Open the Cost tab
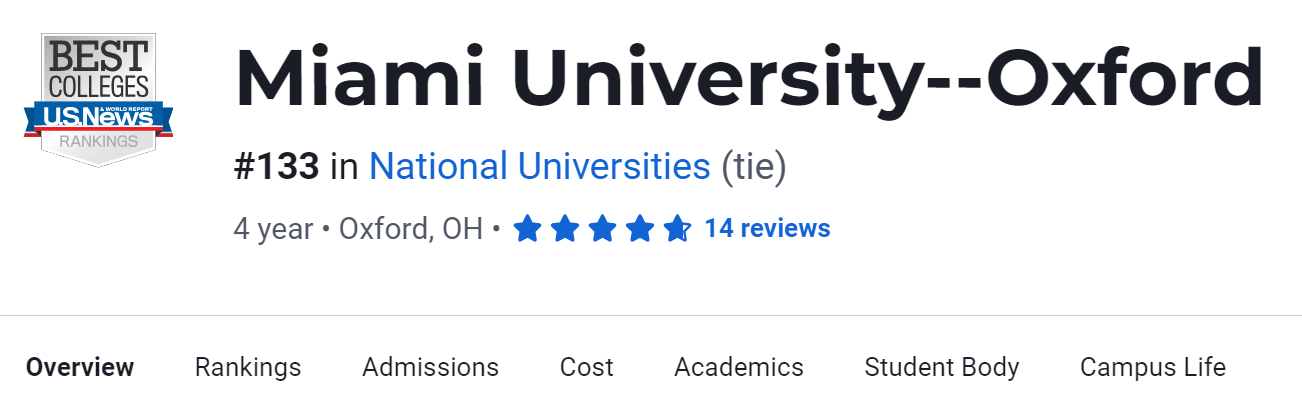Image resolution: width=1302 pixels, height=403 pixels. point(587,367)
